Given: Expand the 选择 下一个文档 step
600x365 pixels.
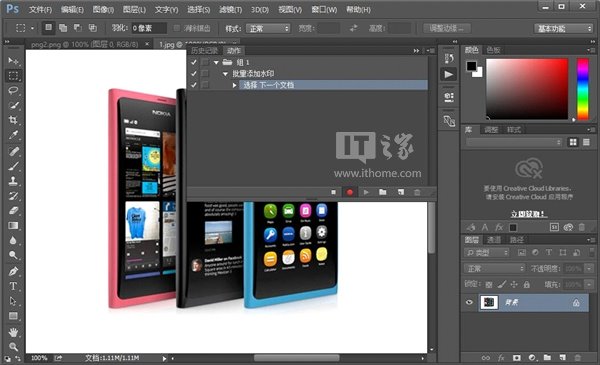Looking at the screenshot, I should pyautogui.click(x=235, y=85).
